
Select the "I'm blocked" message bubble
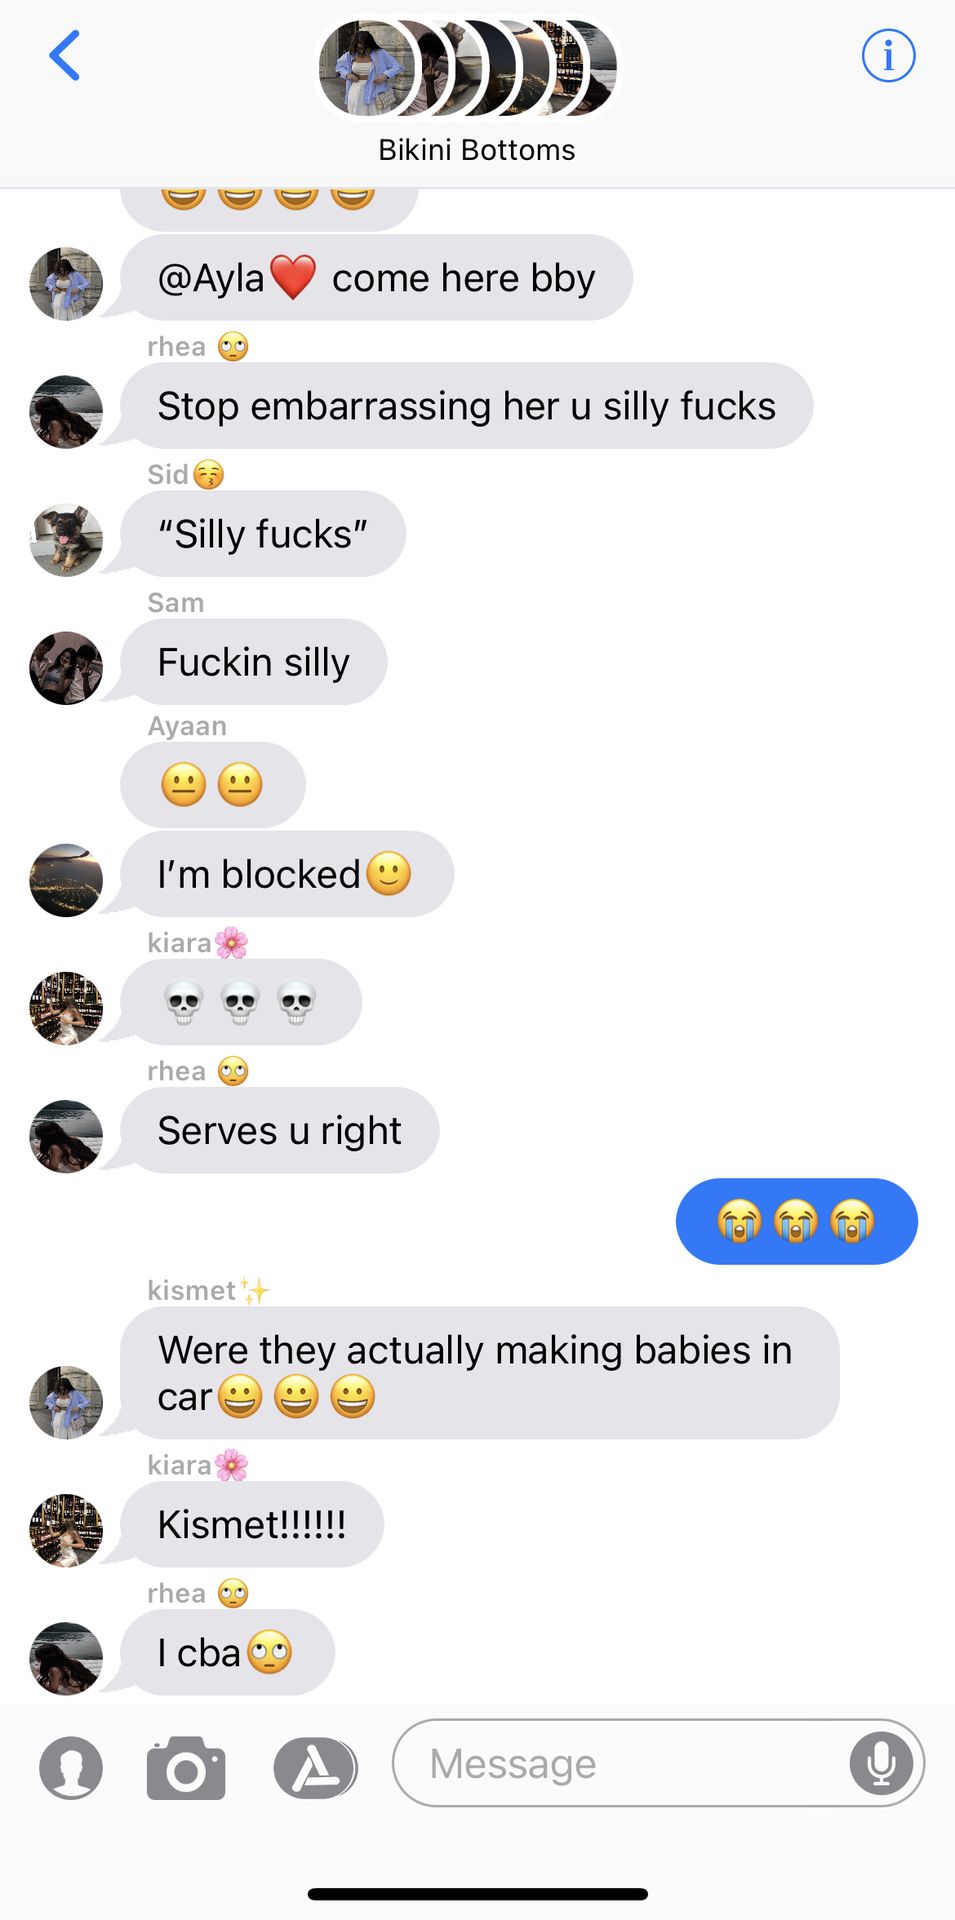[287, 874]
